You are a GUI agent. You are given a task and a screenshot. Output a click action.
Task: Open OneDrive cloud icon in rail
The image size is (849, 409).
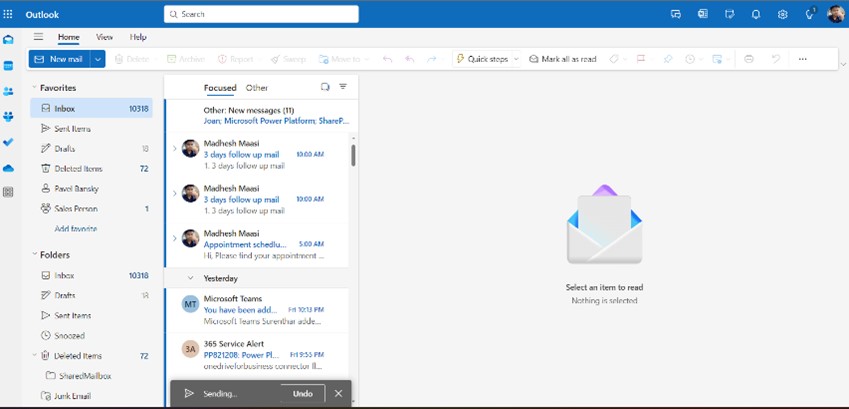click(x=8, y=168)
